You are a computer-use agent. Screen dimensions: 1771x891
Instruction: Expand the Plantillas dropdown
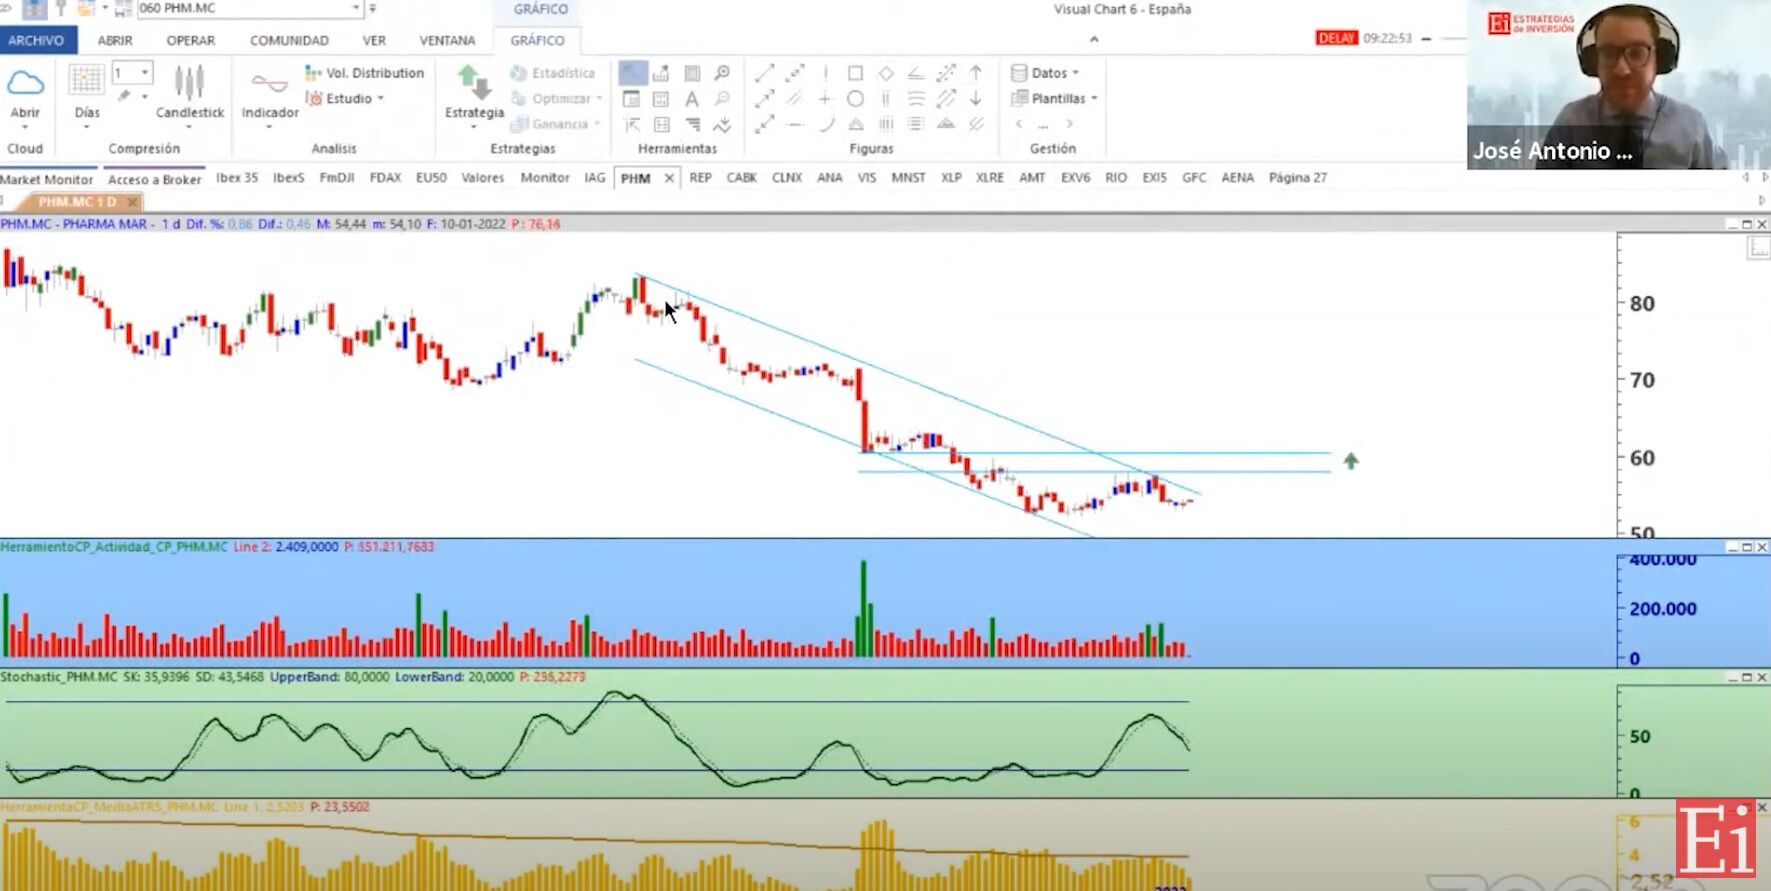(1095, 99)
